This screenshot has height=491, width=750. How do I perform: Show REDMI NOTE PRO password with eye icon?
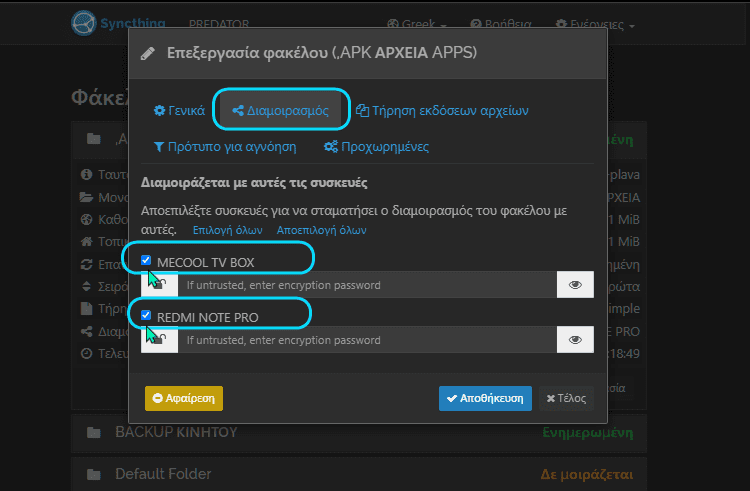coord(575,340)
